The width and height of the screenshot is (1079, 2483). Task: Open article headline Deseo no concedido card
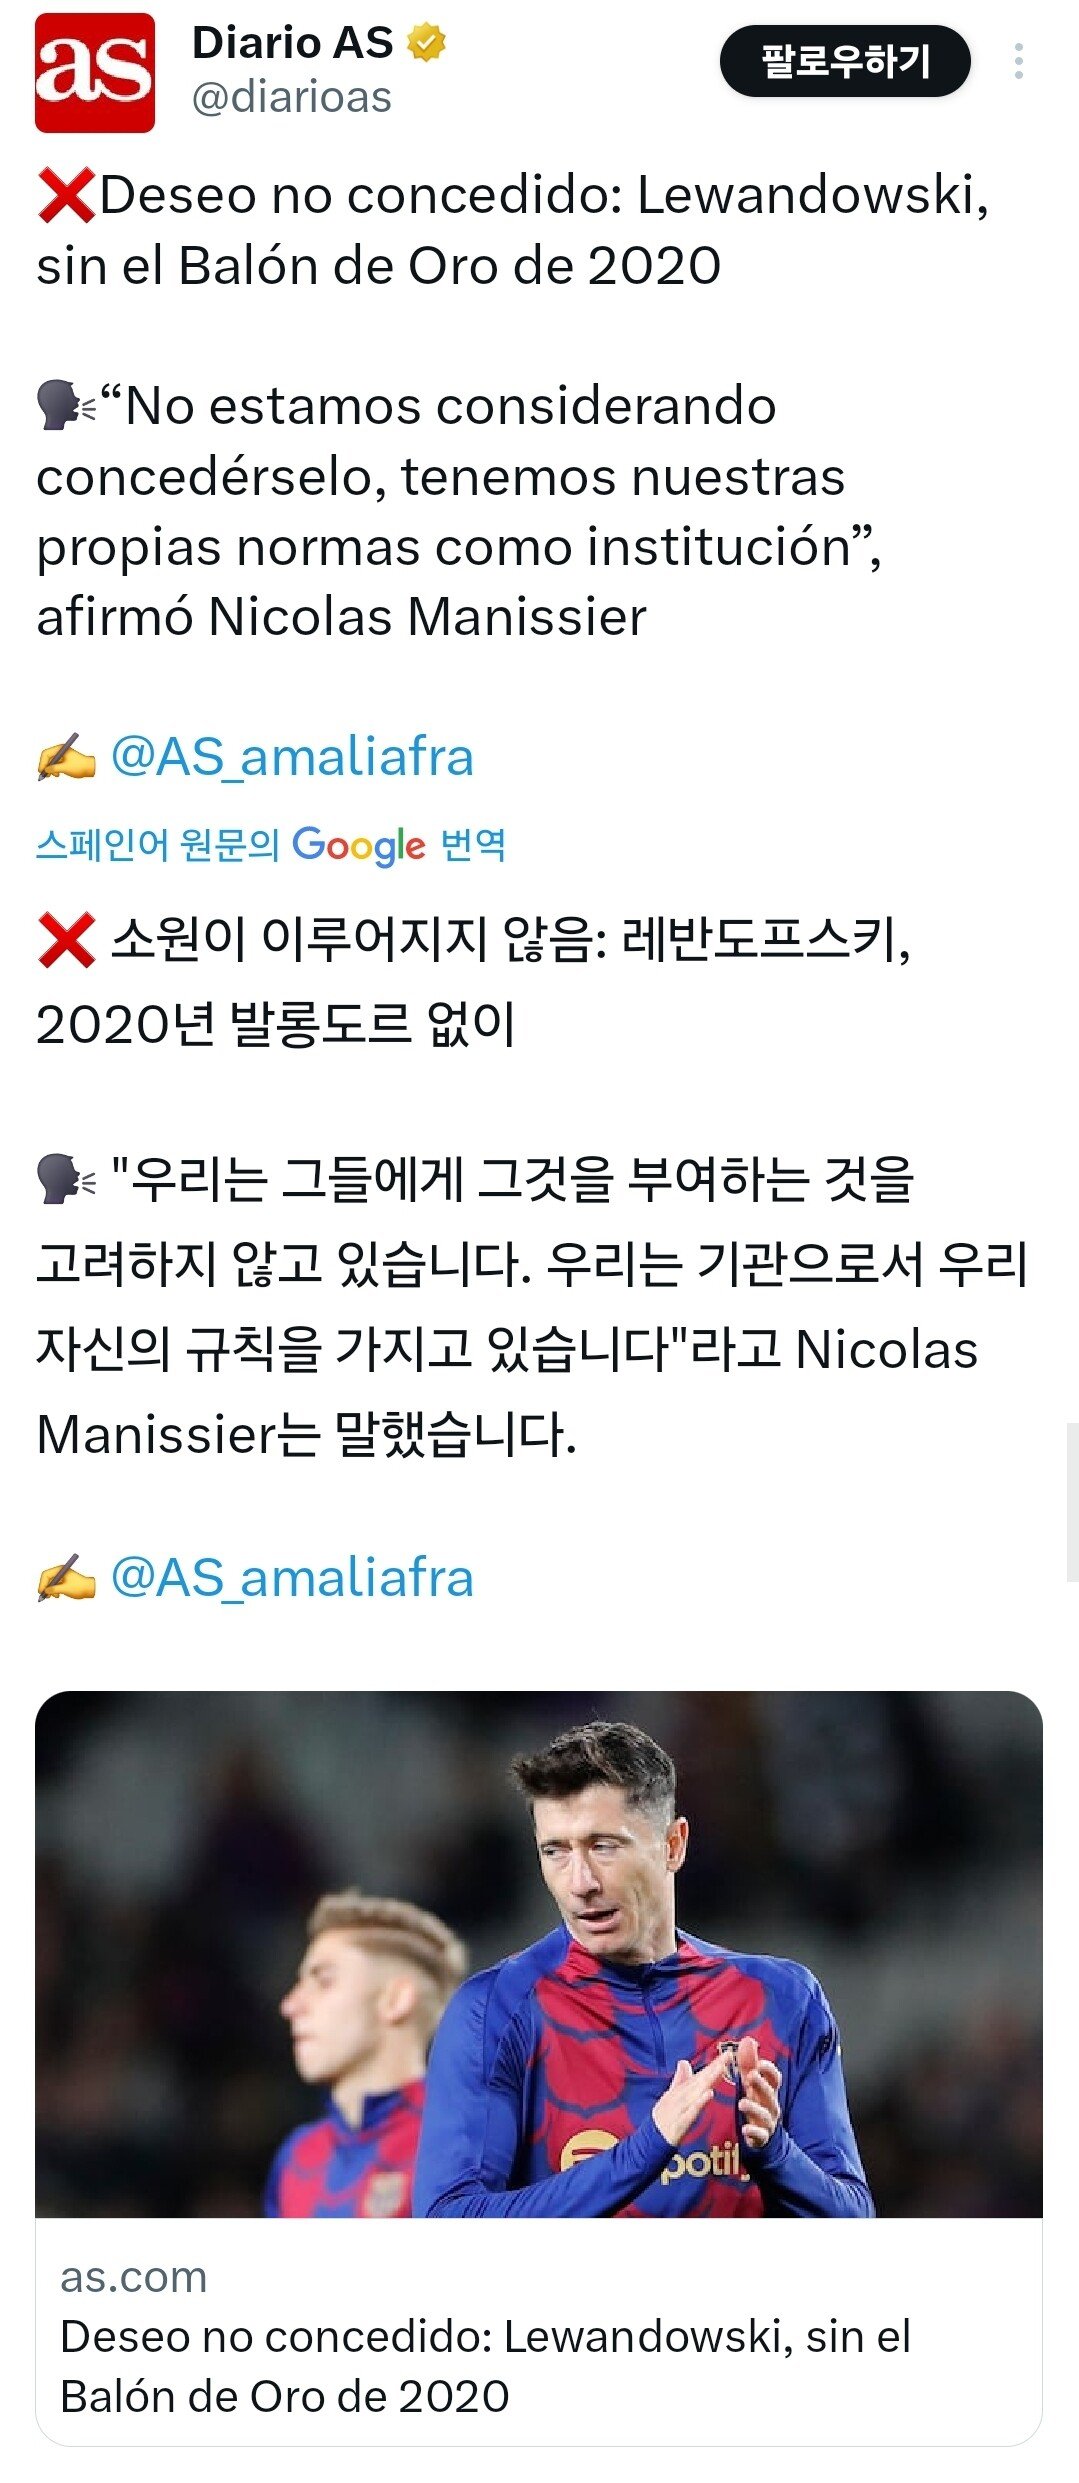point(486,2366)
